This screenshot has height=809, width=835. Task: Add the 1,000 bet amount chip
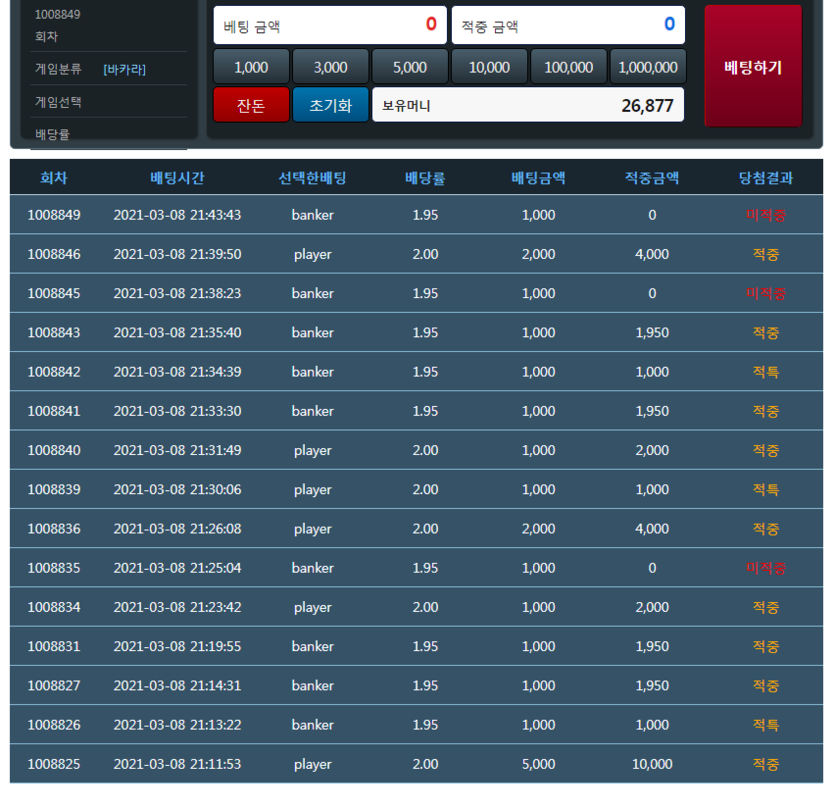pyautogui.click(x=251, y=67)
